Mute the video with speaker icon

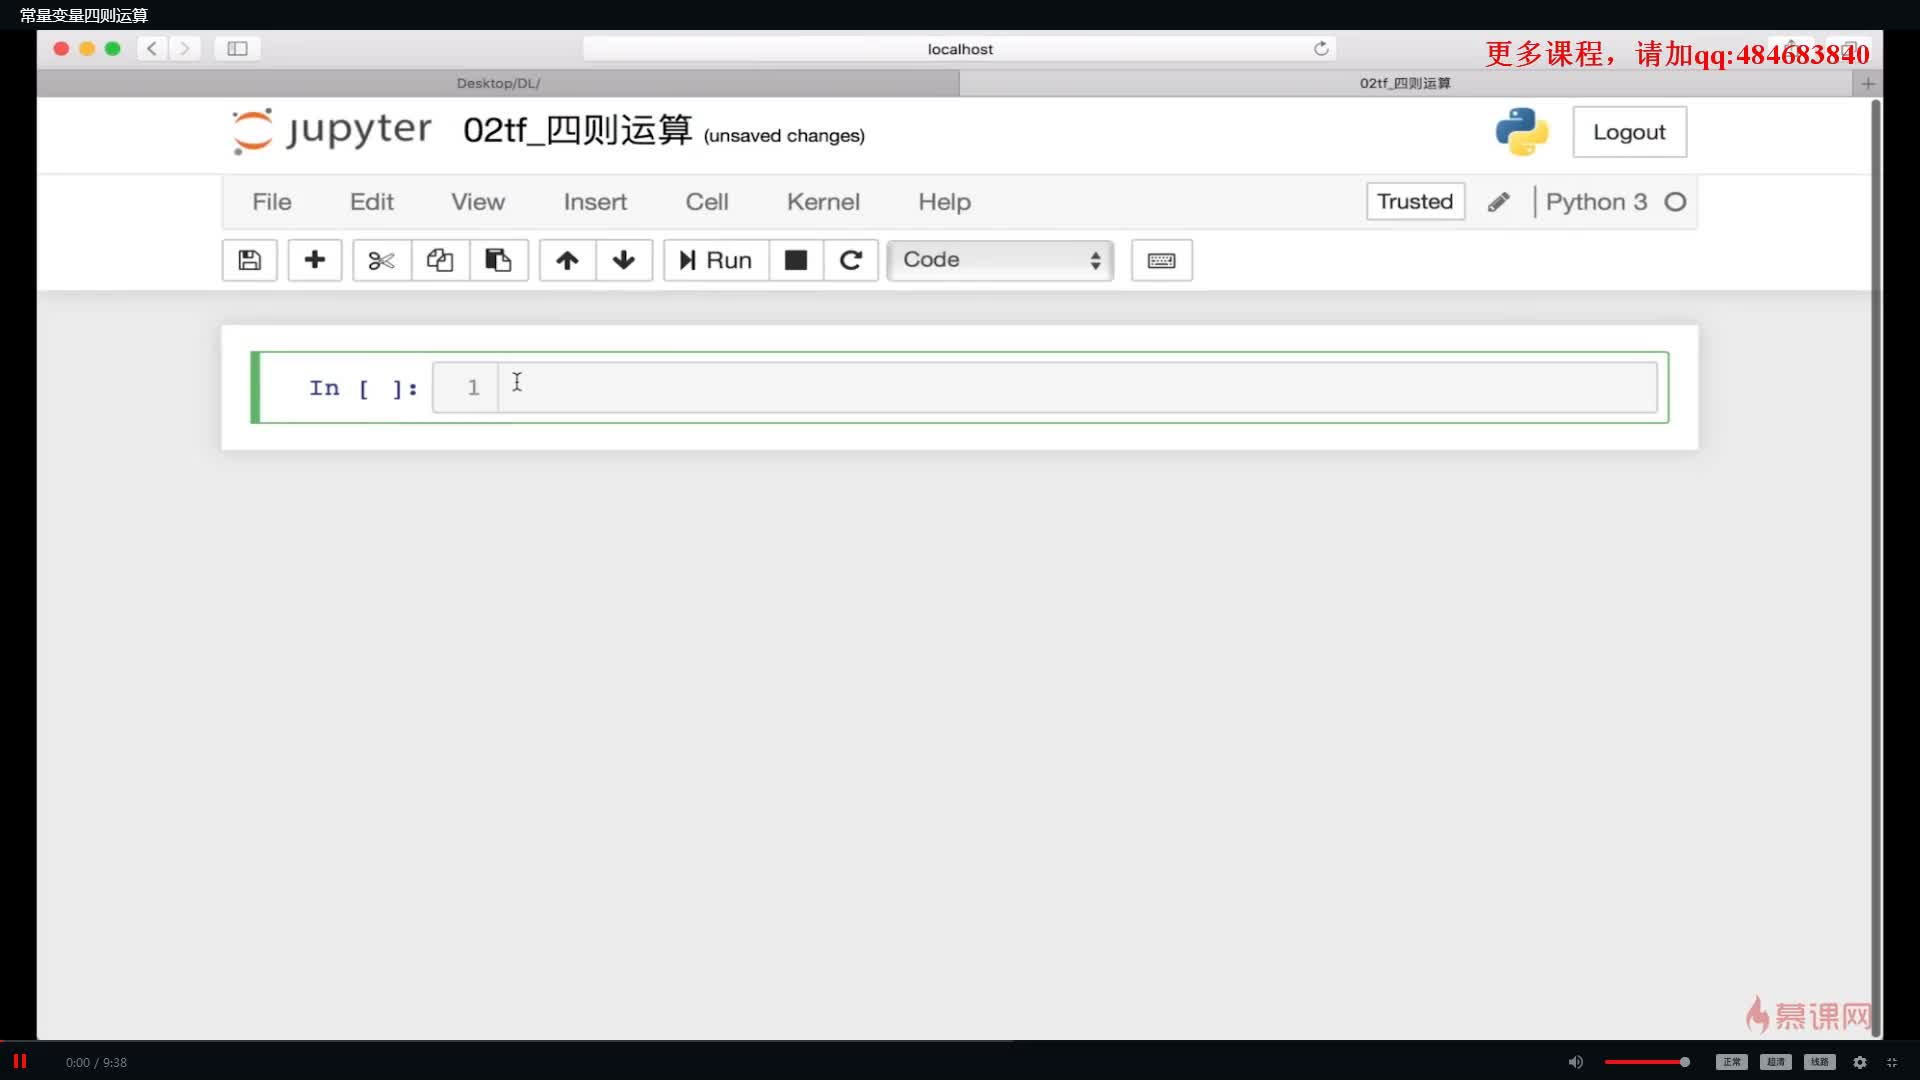(1576, 1062)
